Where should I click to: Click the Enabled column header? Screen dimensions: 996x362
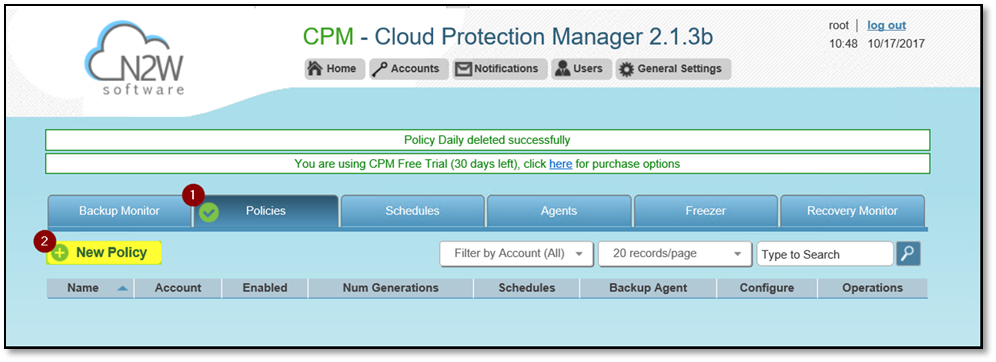pos(265,288)
